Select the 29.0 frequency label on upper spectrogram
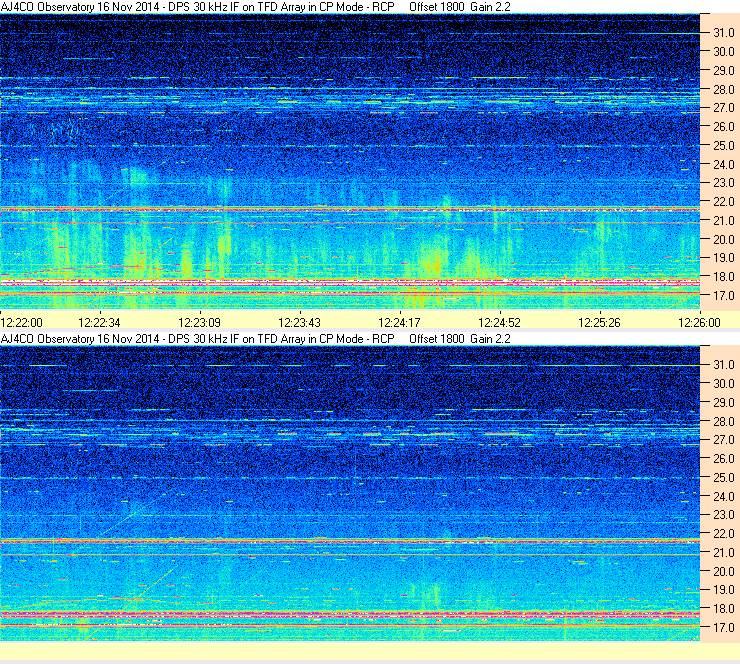740x664 pixels. 724,71
